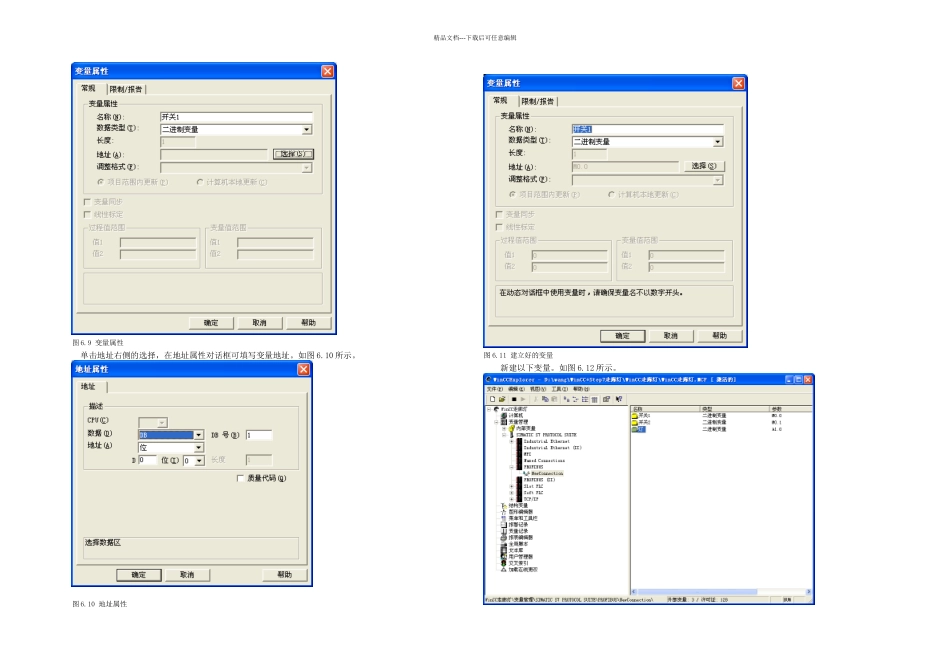Click 确定 in the Figure 6.11 变量属性 dialog

pos(622,336)
